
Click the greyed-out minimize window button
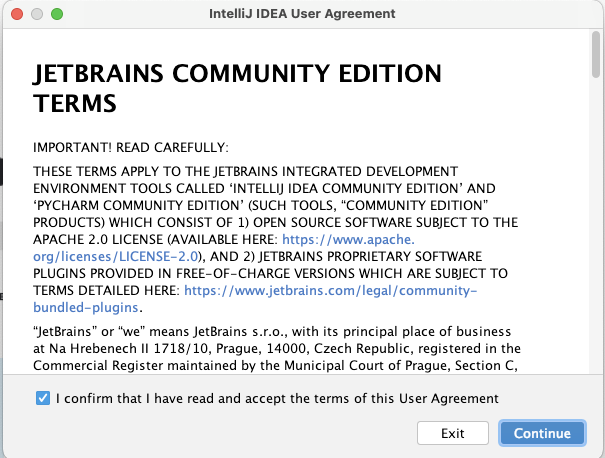(37, 14)
